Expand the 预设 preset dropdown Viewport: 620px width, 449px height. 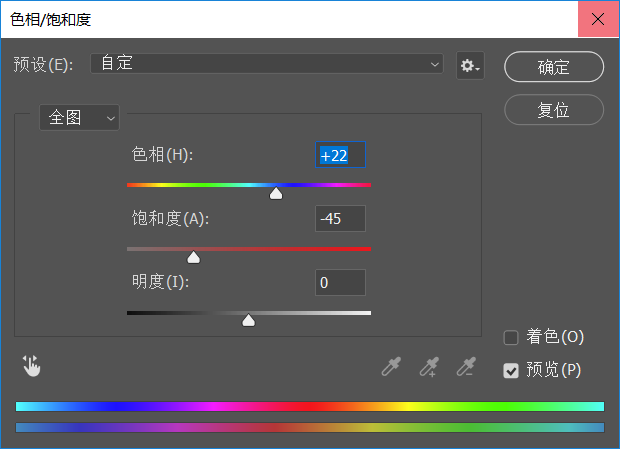(x=267, y=64)
